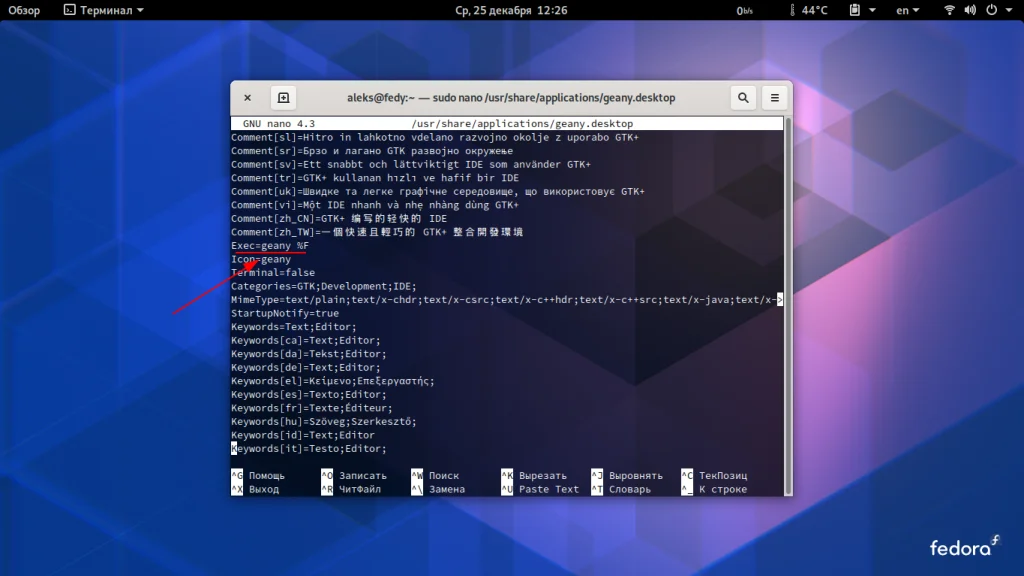This screenshot has width=1024, height=576.
Task: Click the terminal vertical scrollbar
Action: point(788,300)
